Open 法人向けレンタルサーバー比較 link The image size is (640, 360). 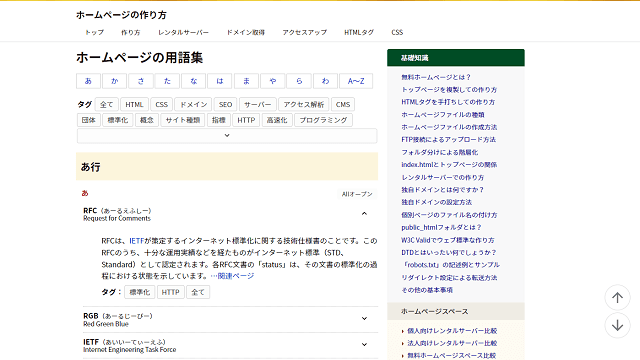click(x=452, y=343)
